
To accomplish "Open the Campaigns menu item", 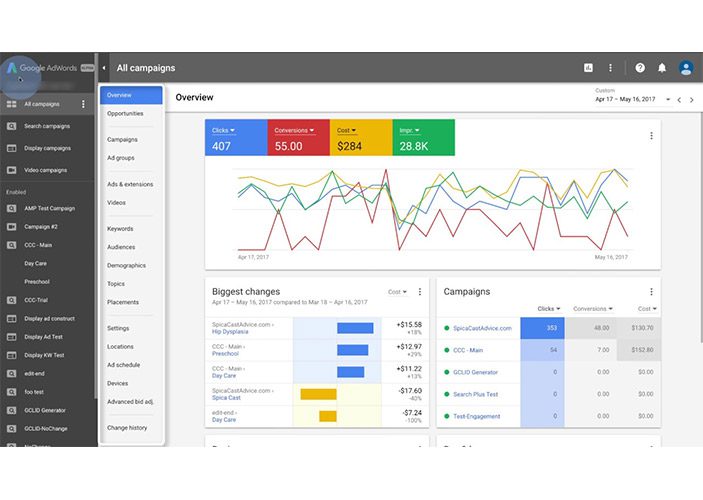I will (122, 139).
